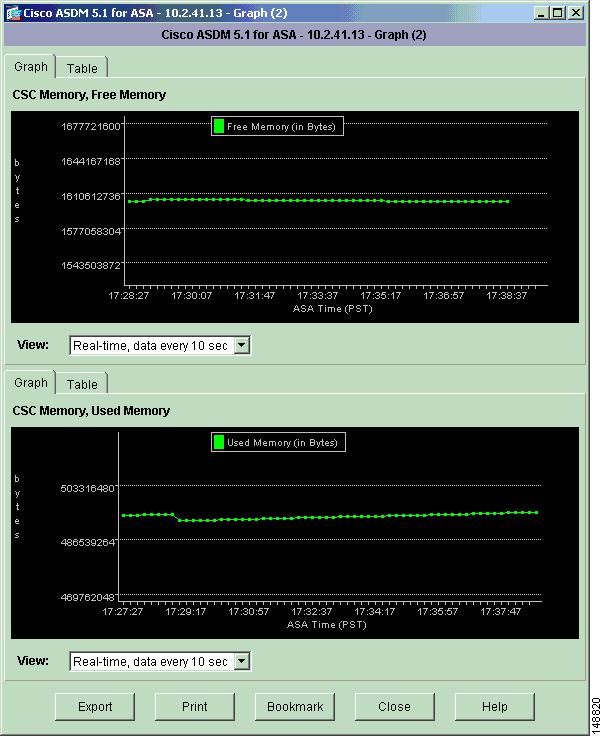Click the 17:32:37 time label
Screen dimensions: 603x736
pos(311,612)
